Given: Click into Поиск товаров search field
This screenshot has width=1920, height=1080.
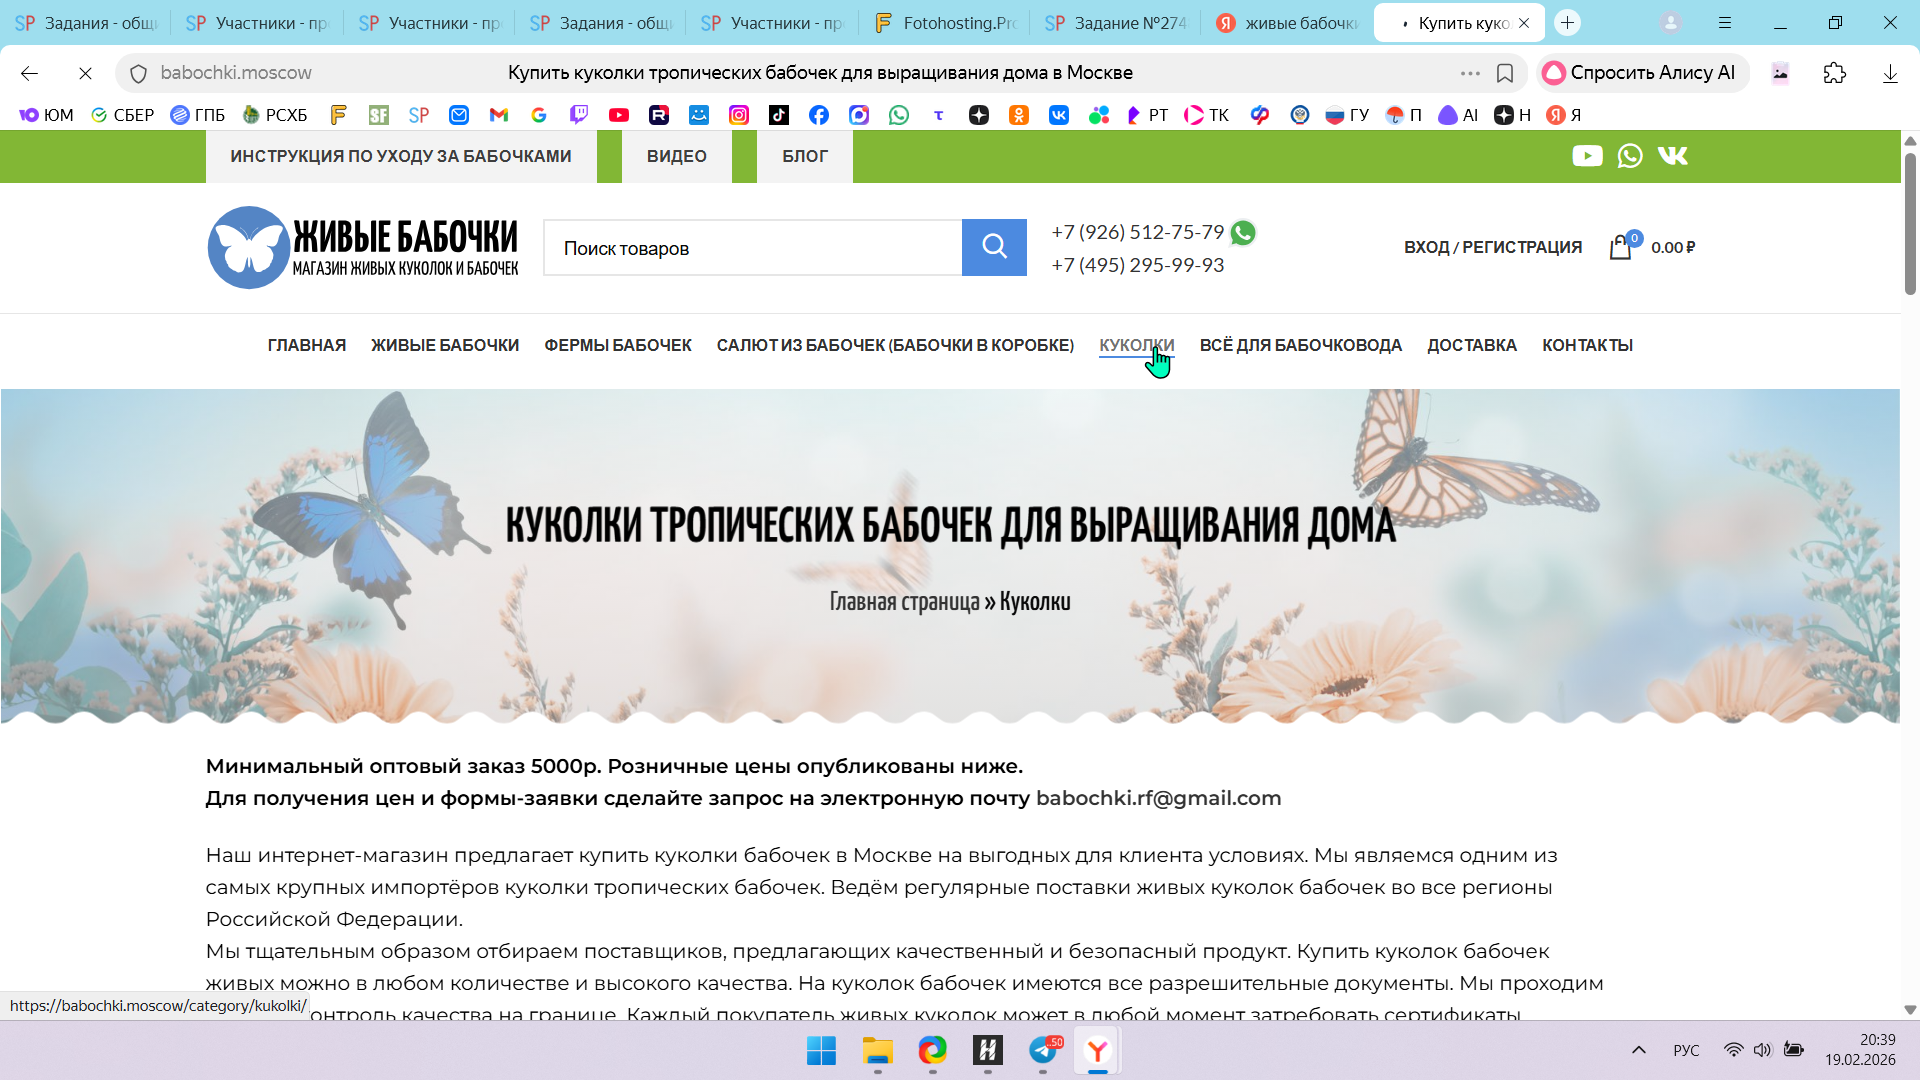Looking at the screenshot, I should [752, 248].
